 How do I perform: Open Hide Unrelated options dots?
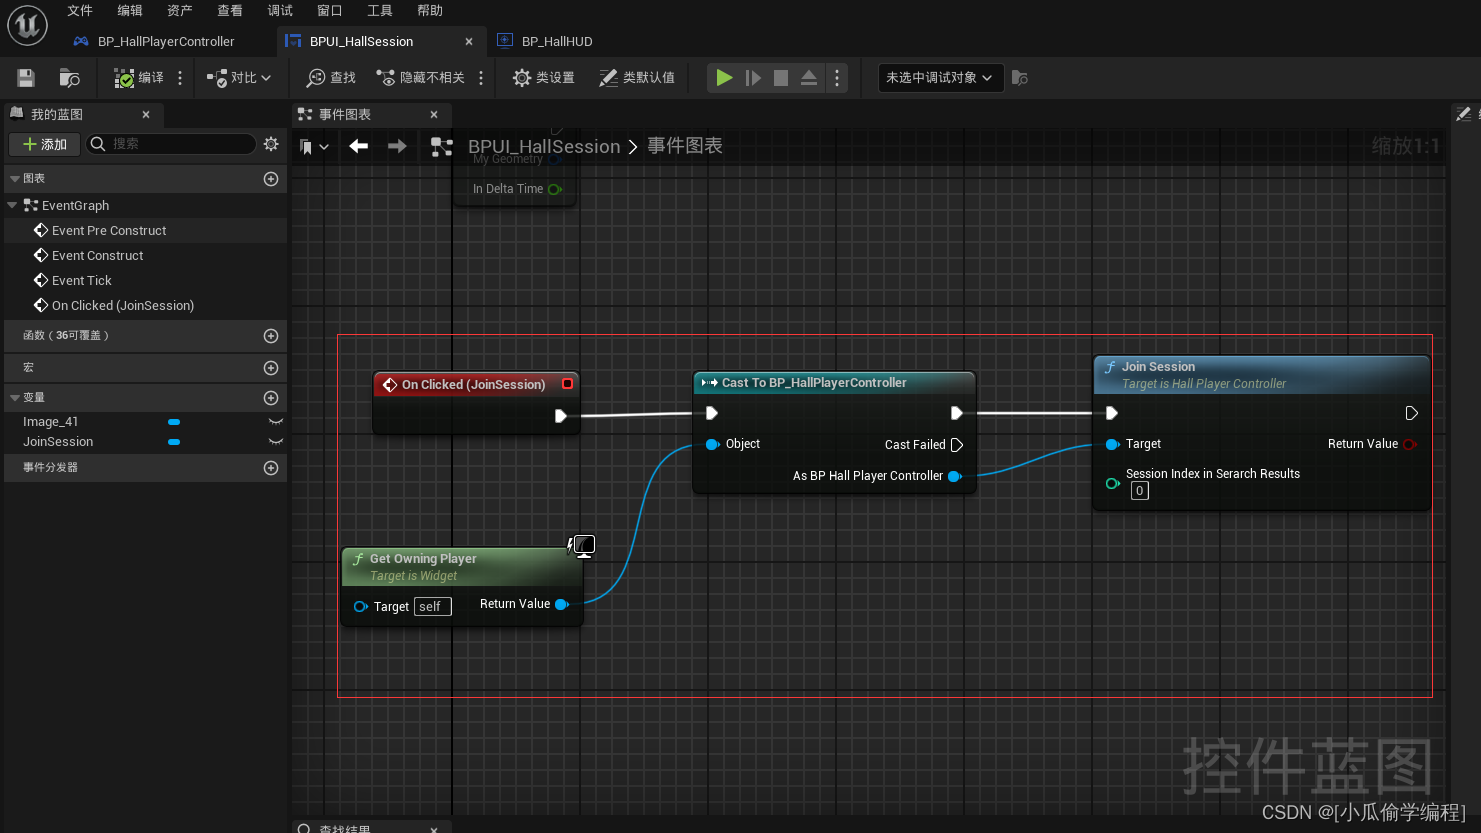tap(481, 77)
